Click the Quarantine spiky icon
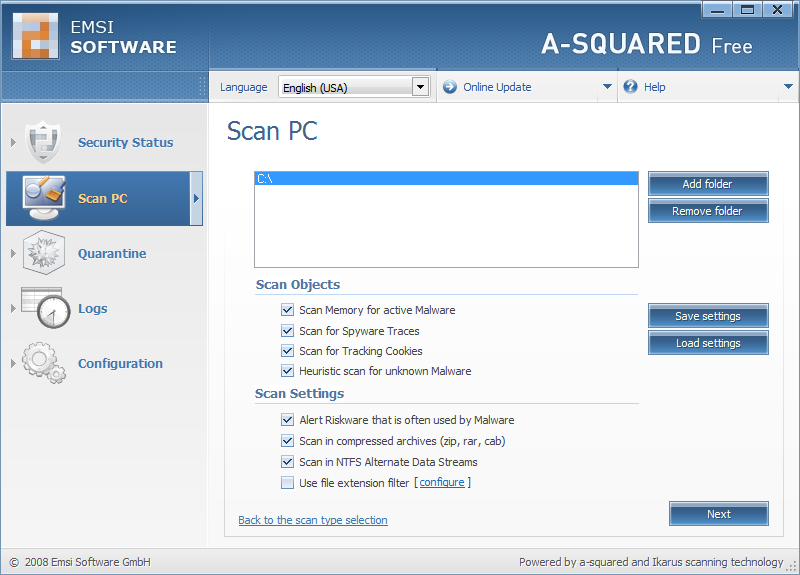Image resolution: width=800 pixels, height=575 pixels. click(x=44, y=253)
